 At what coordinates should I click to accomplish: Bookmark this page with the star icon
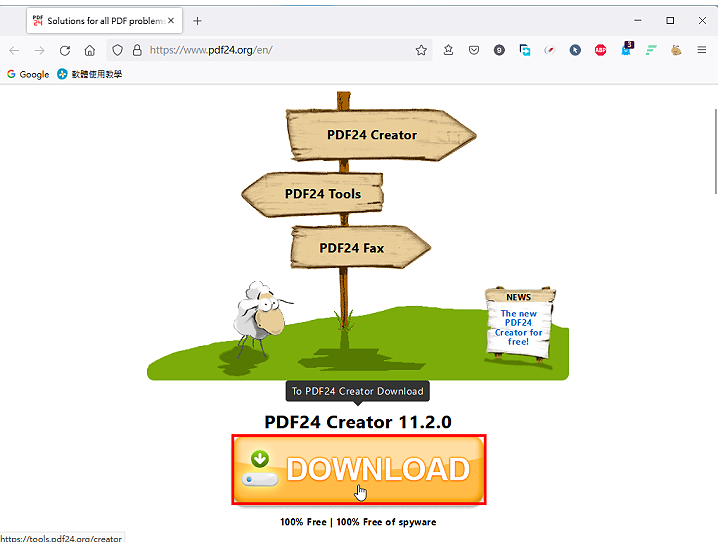[x=421, y=50]
